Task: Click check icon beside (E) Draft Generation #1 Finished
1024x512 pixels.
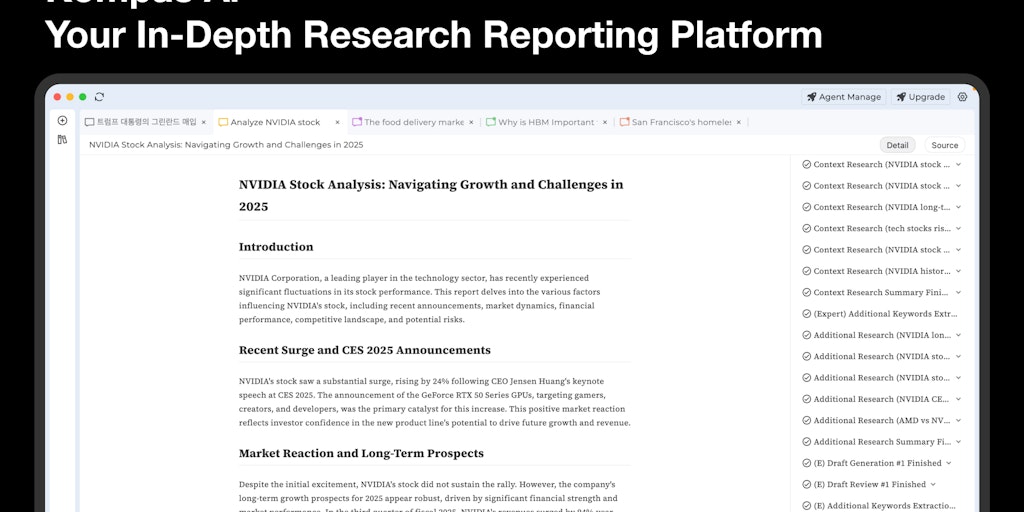Action: click(x=807, y=463)
